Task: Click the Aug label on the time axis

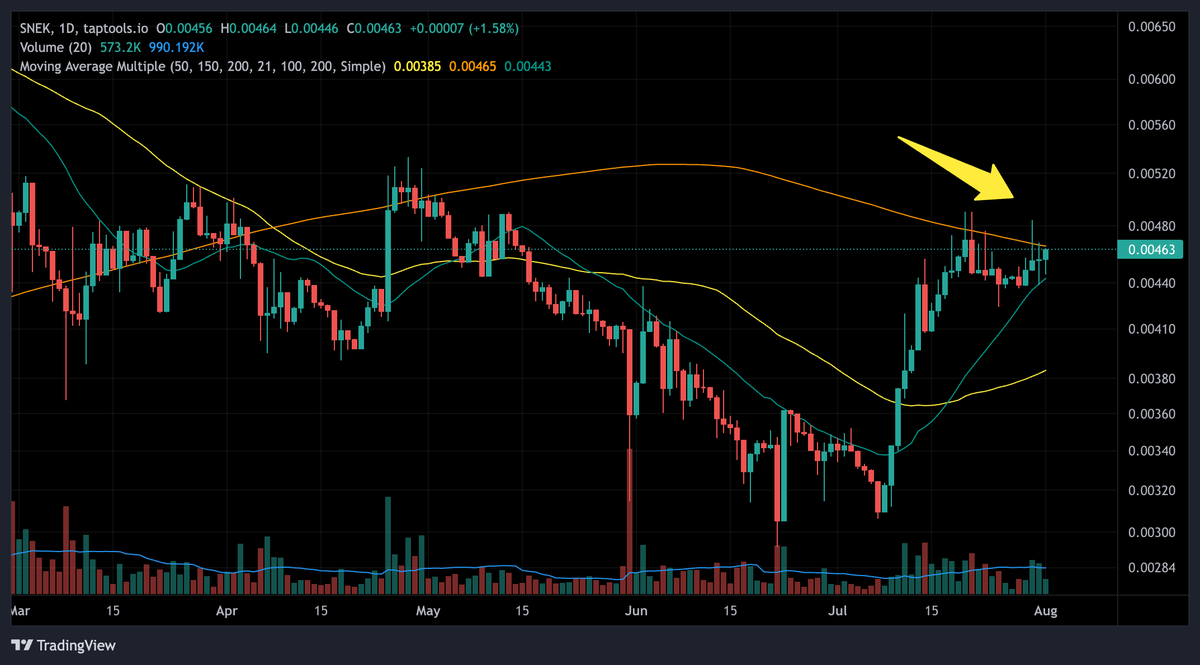Action: point(1045,609)
